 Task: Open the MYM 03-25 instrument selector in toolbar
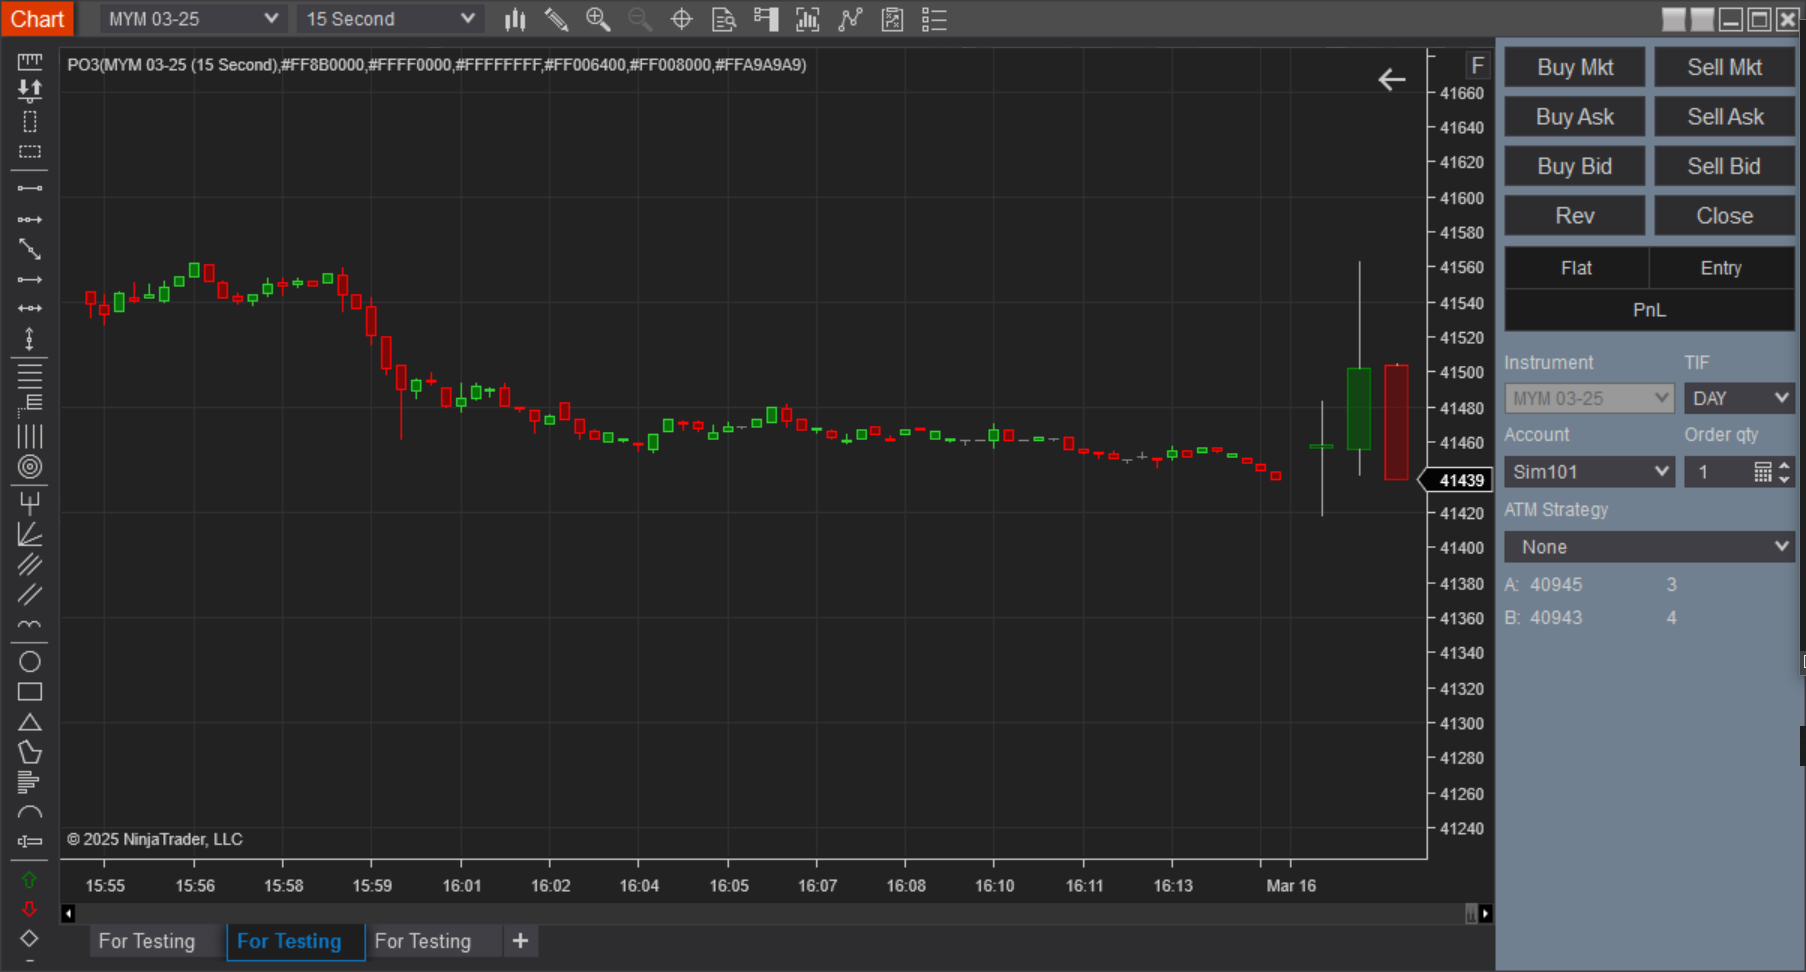point(193,19)
